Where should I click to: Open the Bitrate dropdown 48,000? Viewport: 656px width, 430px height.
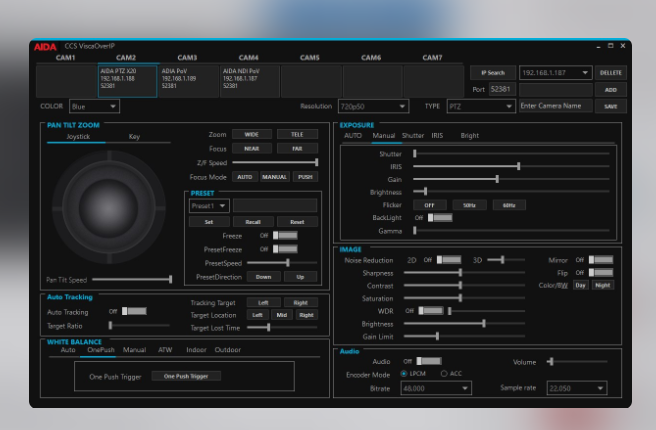[436, 388]
